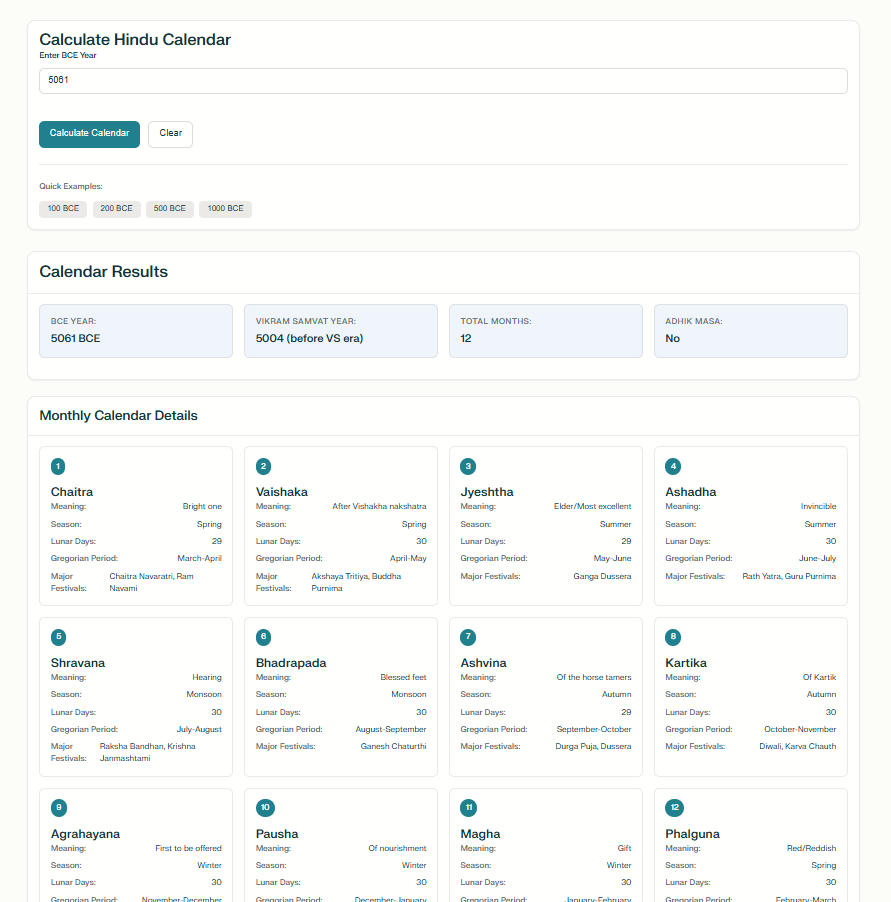Click the Kartika month name

(x=686, y=663)
